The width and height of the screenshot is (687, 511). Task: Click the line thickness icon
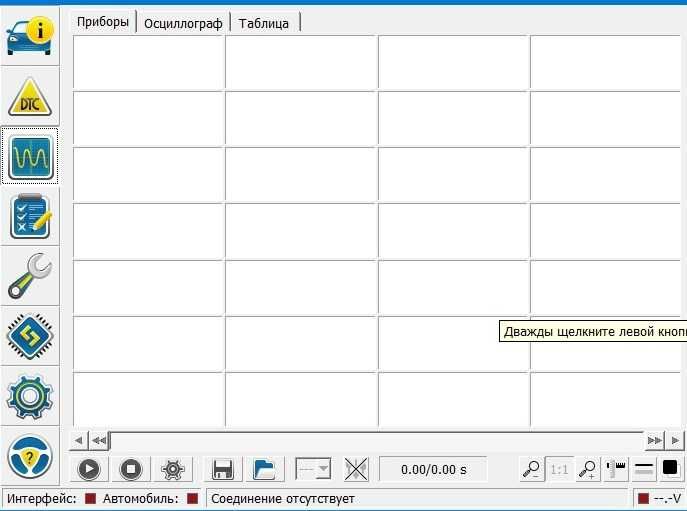click(x=644, y=469)
